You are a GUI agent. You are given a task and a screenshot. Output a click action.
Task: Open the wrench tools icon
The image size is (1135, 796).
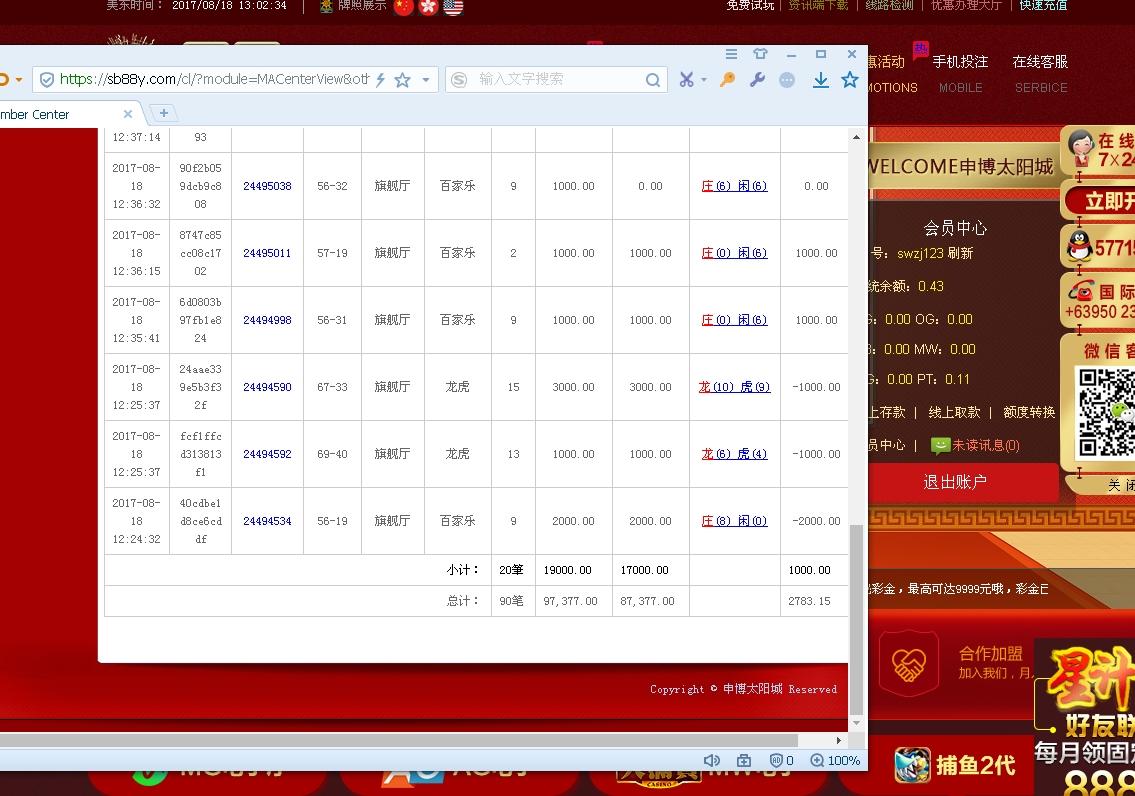point(757,80)
